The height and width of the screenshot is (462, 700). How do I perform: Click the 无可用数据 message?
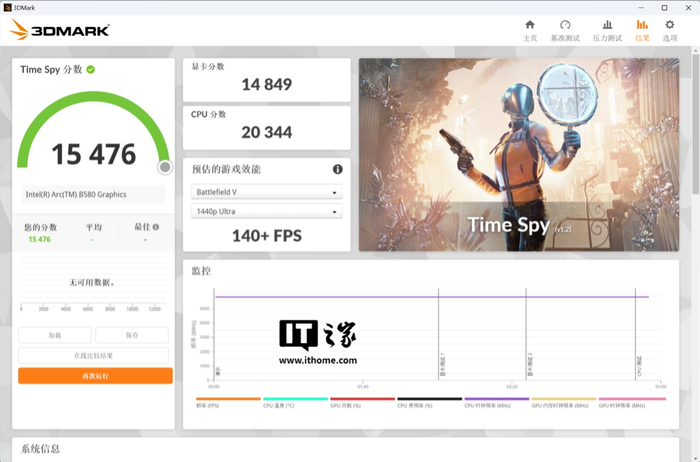tap(92, 283)
